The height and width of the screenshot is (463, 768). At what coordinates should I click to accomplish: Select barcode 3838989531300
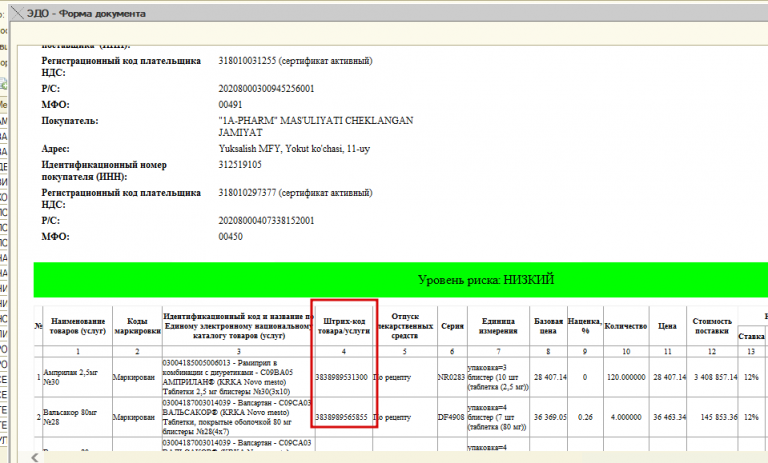coord(341,377)
